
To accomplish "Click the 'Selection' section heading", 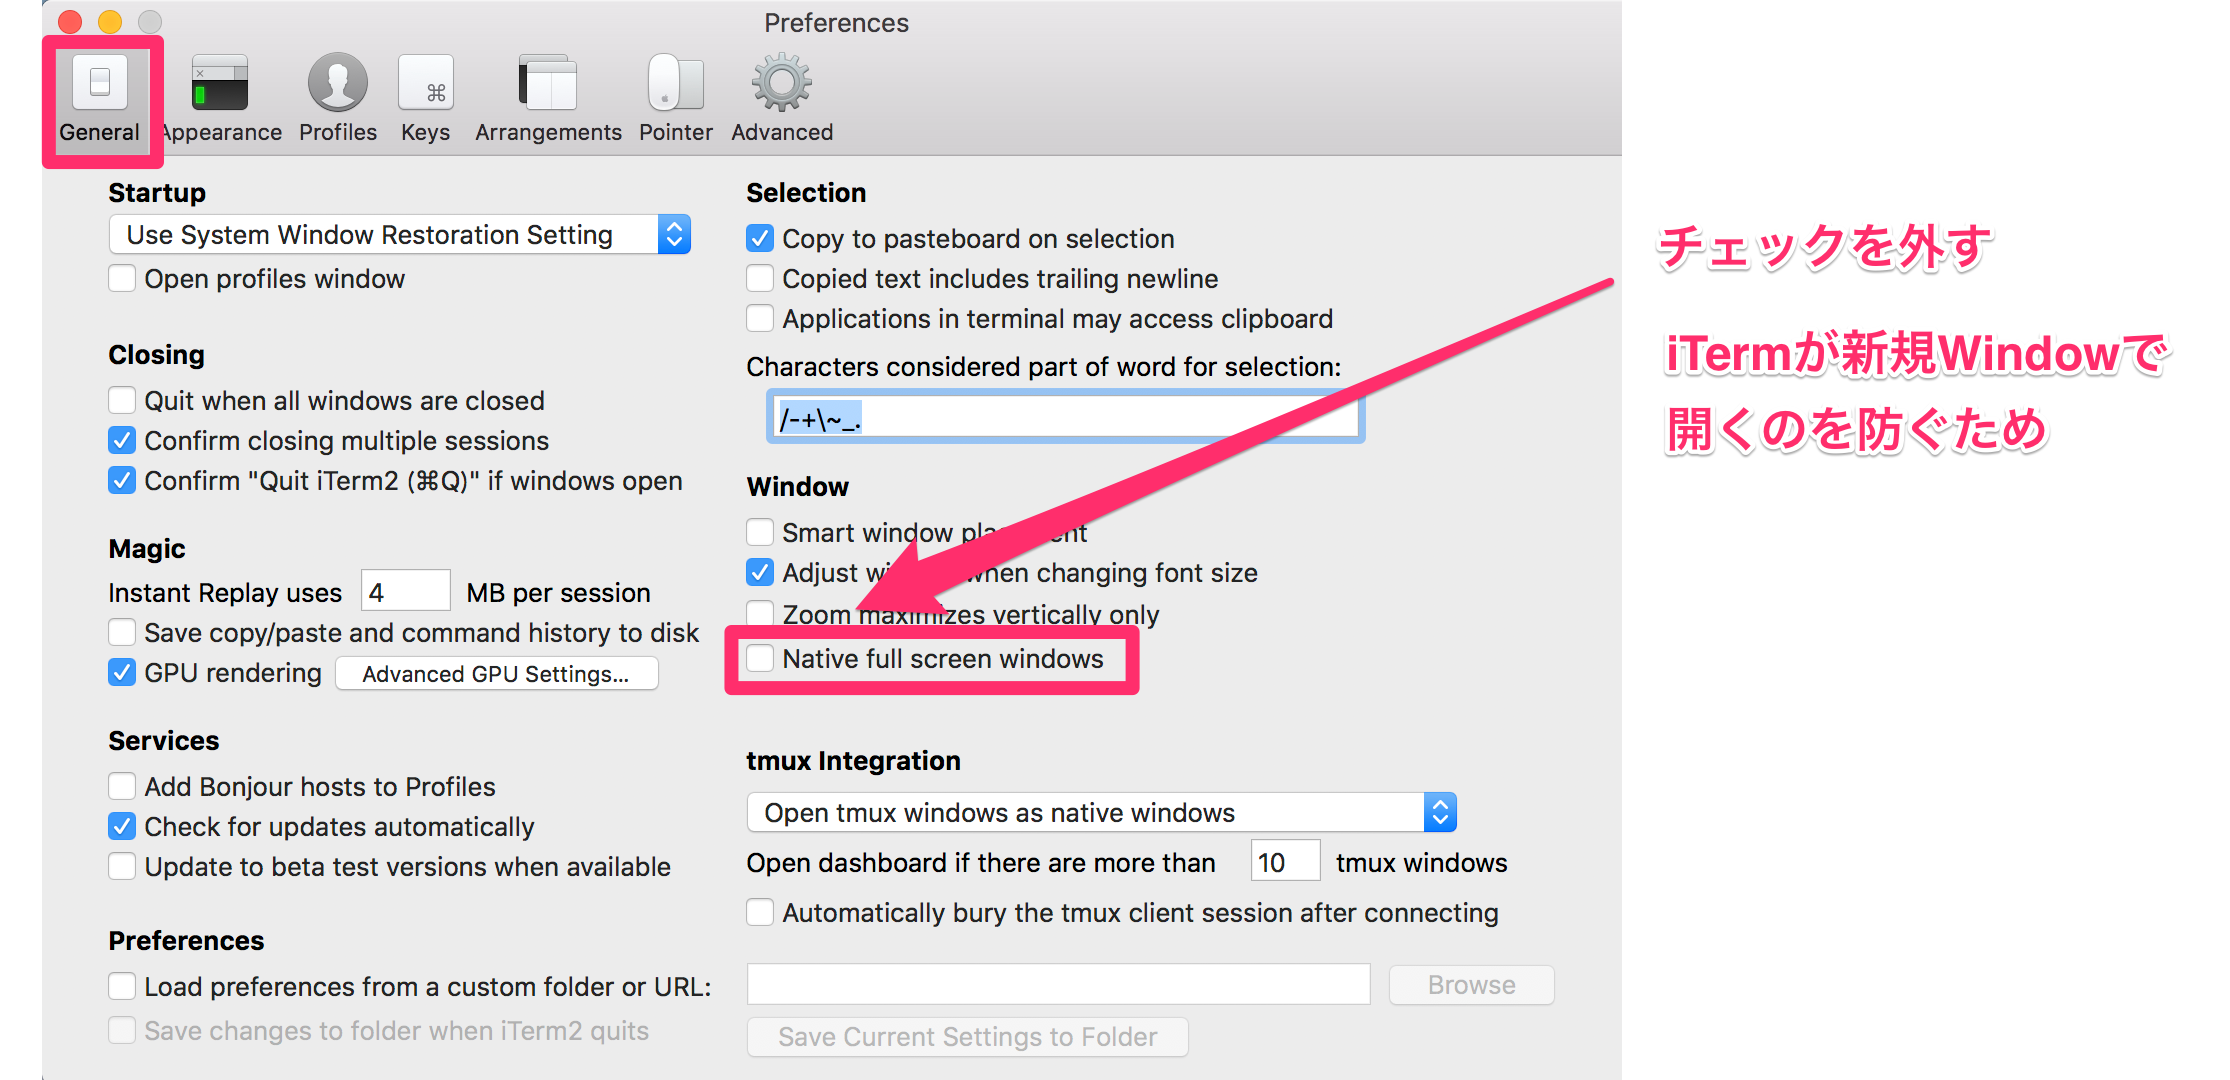I will [806, 193].
